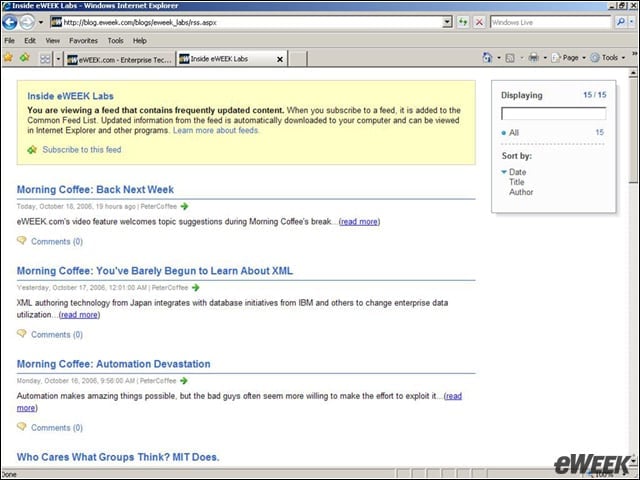Open Comments under Automation Devastation post
Image resolution: width=640 pixels, height=480 pixels.
coord(57,428)
